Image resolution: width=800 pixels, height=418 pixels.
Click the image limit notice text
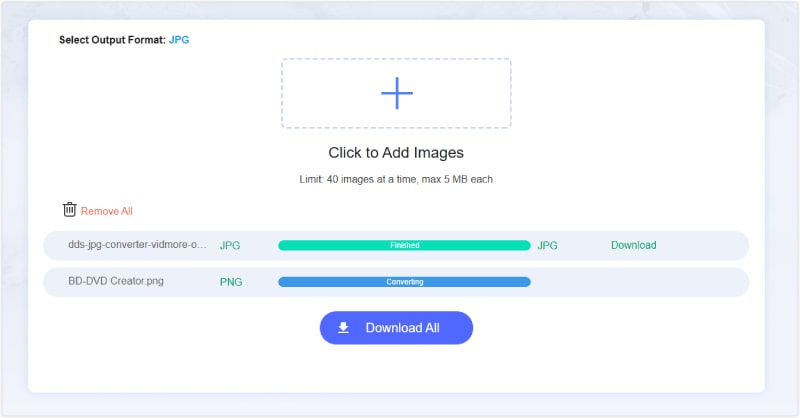pyautogui.click(x=396, y=179)
